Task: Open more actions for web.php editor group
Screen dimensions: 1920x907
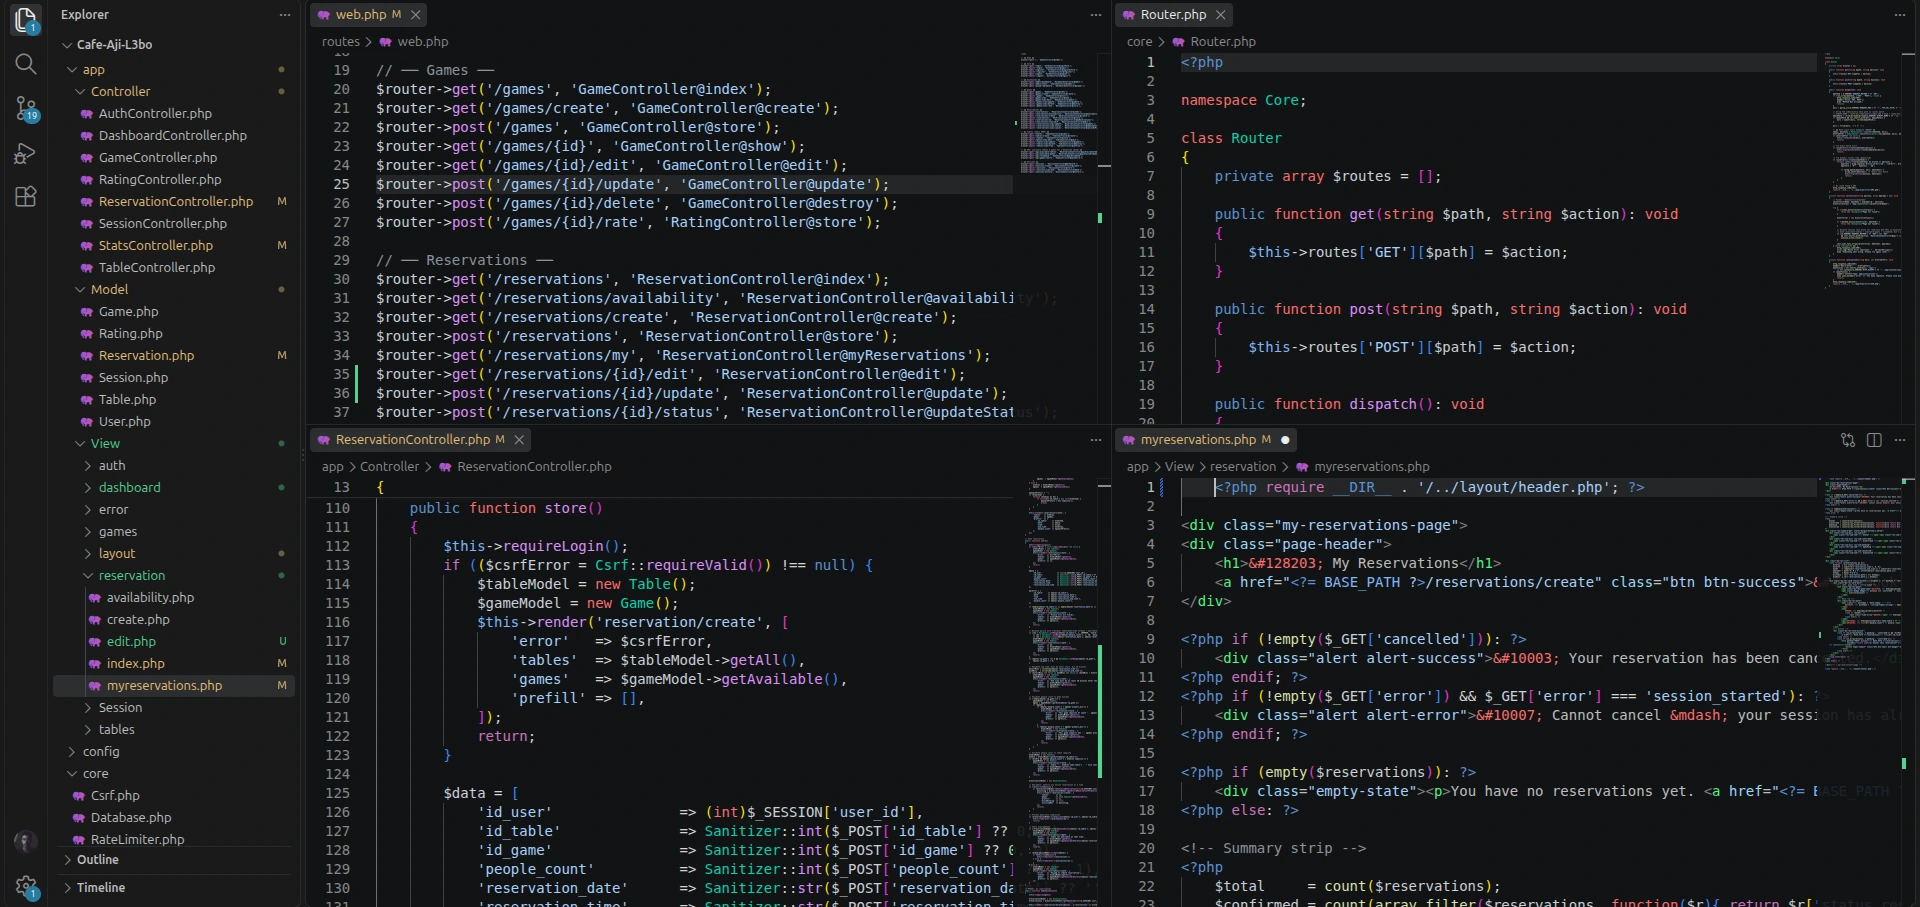Action: click(x=1095, y=15)
